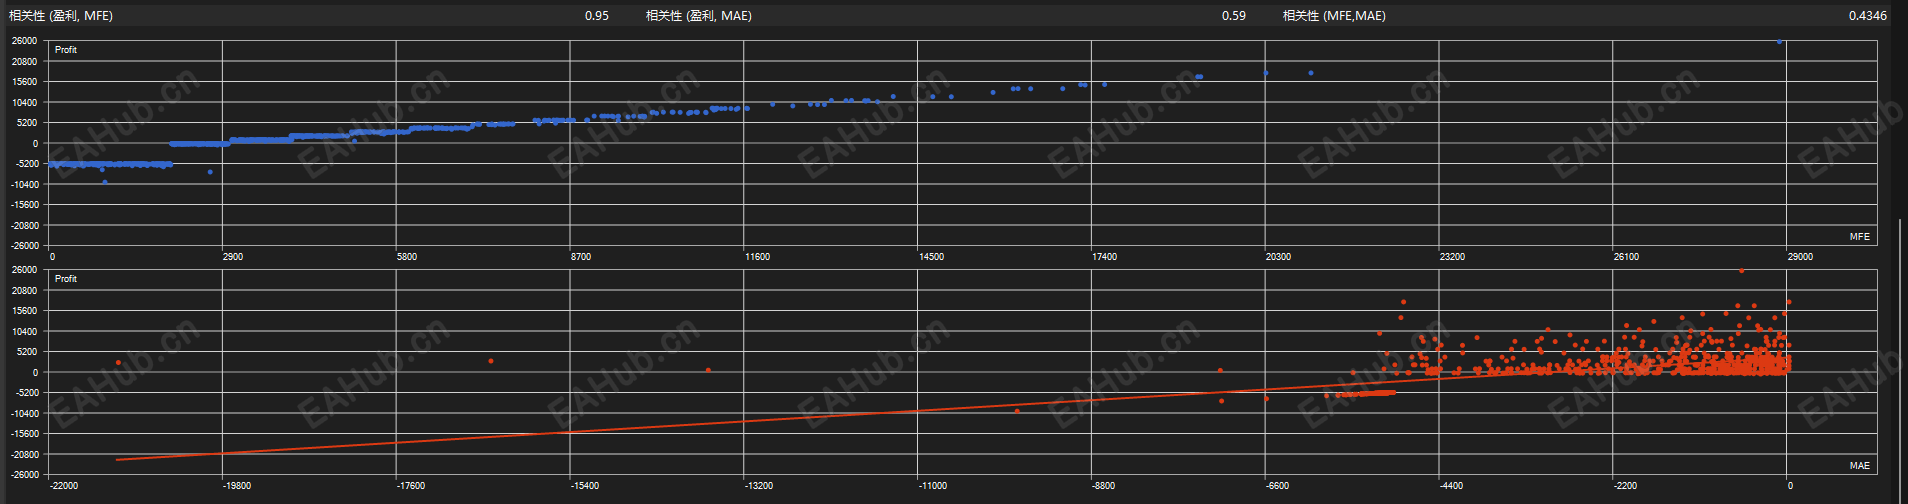Click x-axis tick -8800 under MAE chart
Image resolution: width=1908 pixels, height=504 pixels.
(x=1104, y=486)
